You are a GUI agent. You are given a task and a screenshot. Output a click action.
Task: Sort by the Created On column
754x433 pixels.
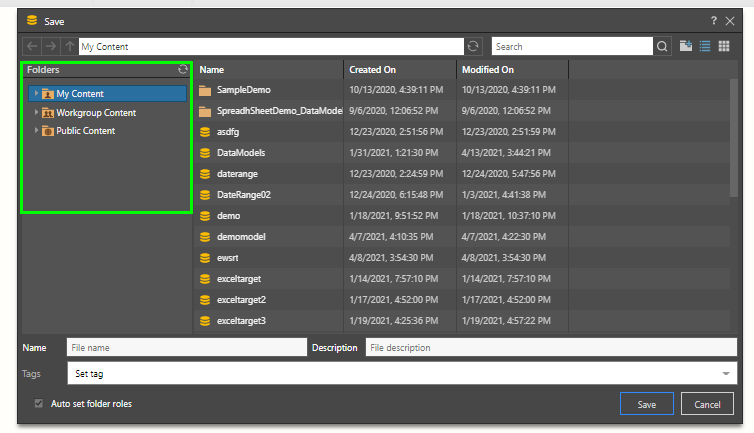[x=399, y=70]
